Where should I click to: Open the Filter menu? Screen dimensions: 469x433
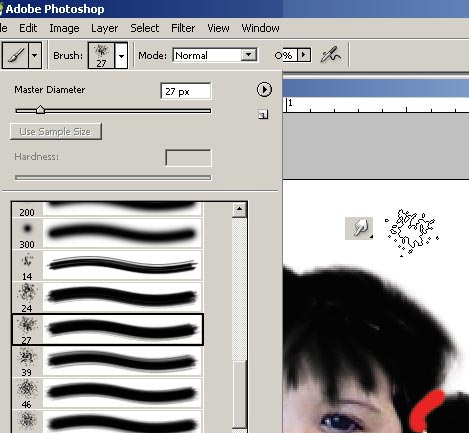tap(183, 28)
